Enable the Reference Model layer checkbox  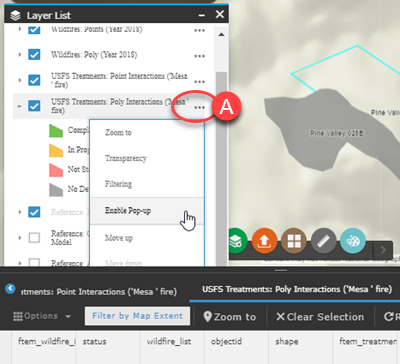tap(34, 238)
